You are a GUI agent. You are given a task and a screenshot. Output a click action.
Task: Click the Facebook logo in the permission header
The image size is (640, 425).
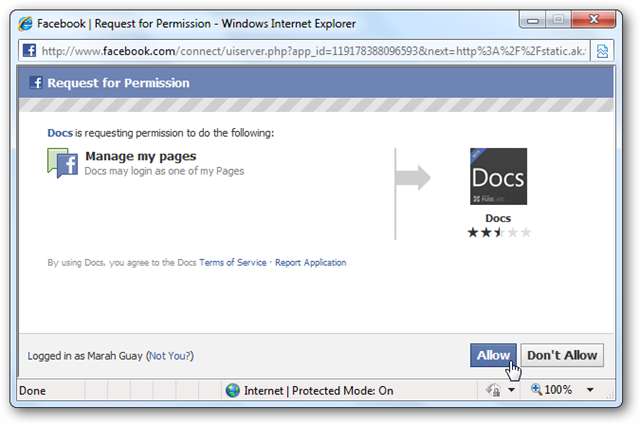(x=36, y=83)
